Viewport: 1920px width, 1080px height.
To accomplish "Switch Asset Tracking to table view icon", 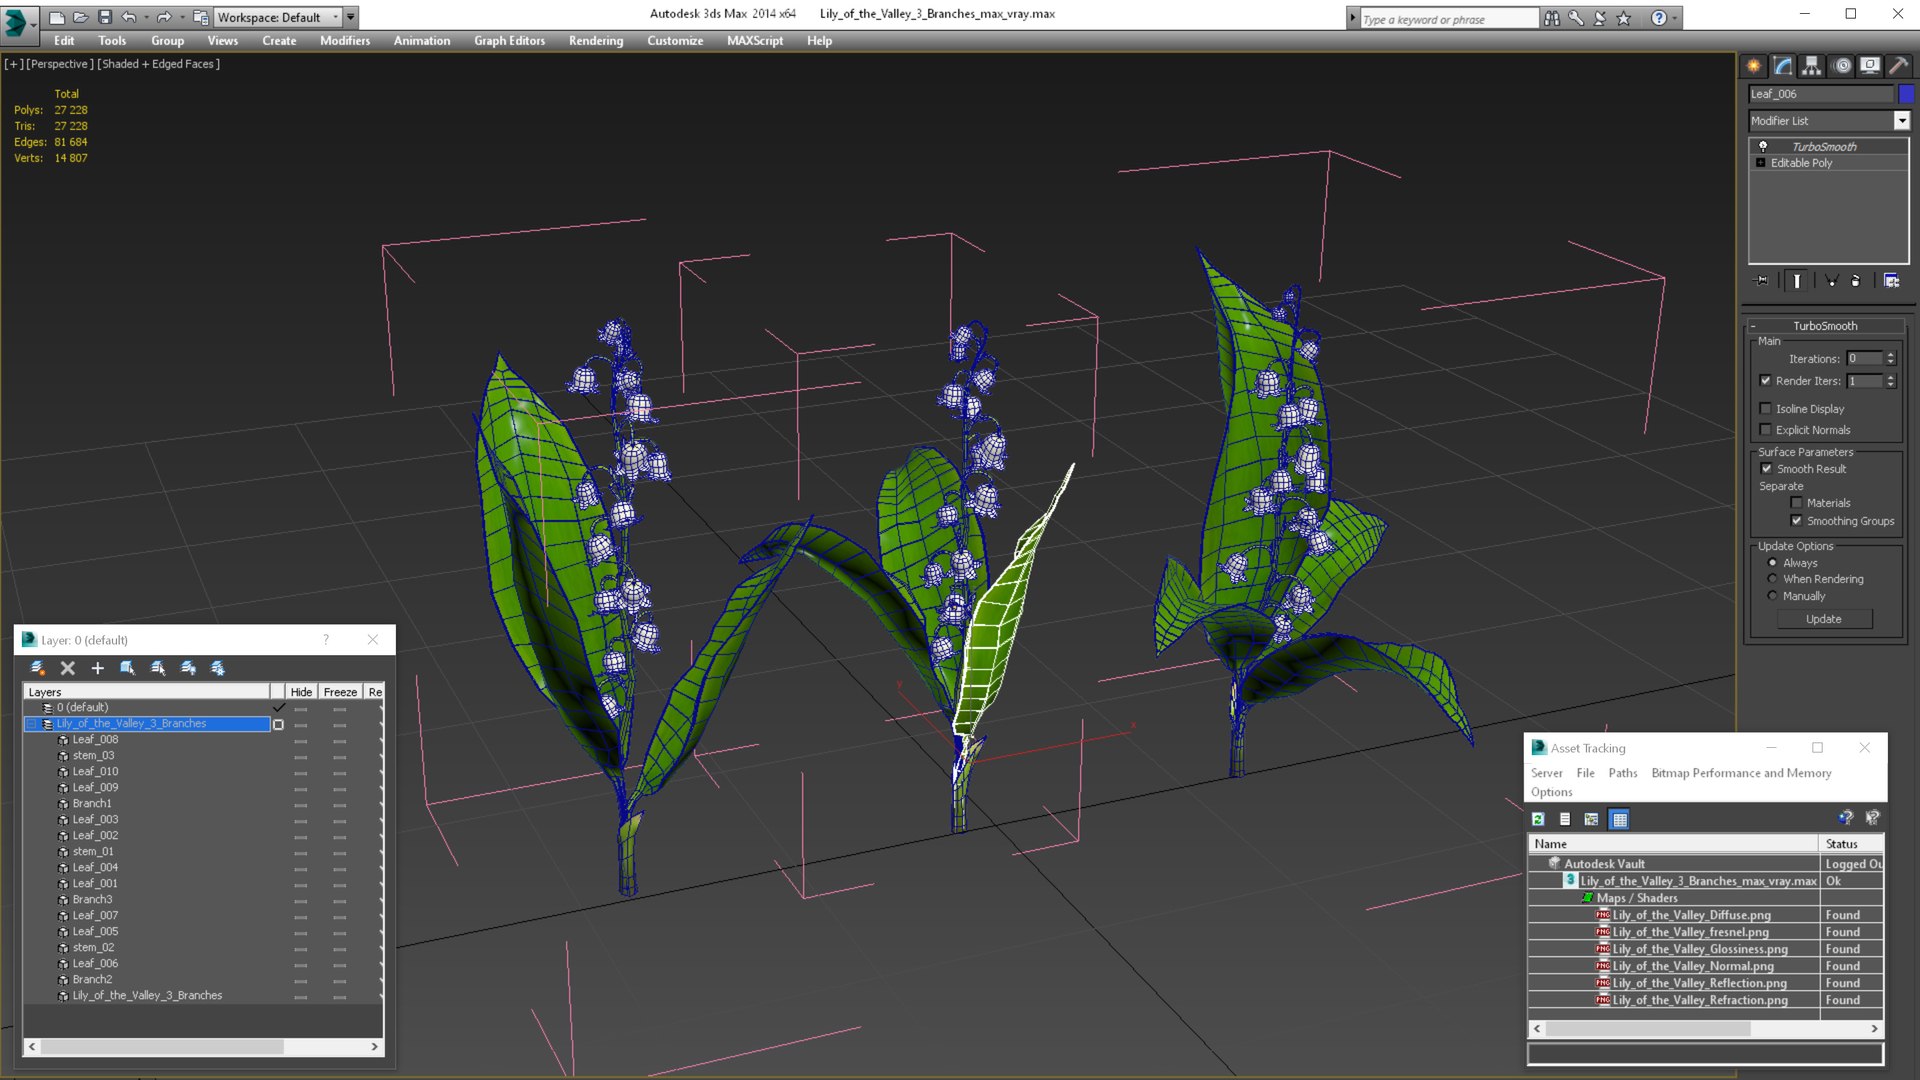I will point(1620,819).
